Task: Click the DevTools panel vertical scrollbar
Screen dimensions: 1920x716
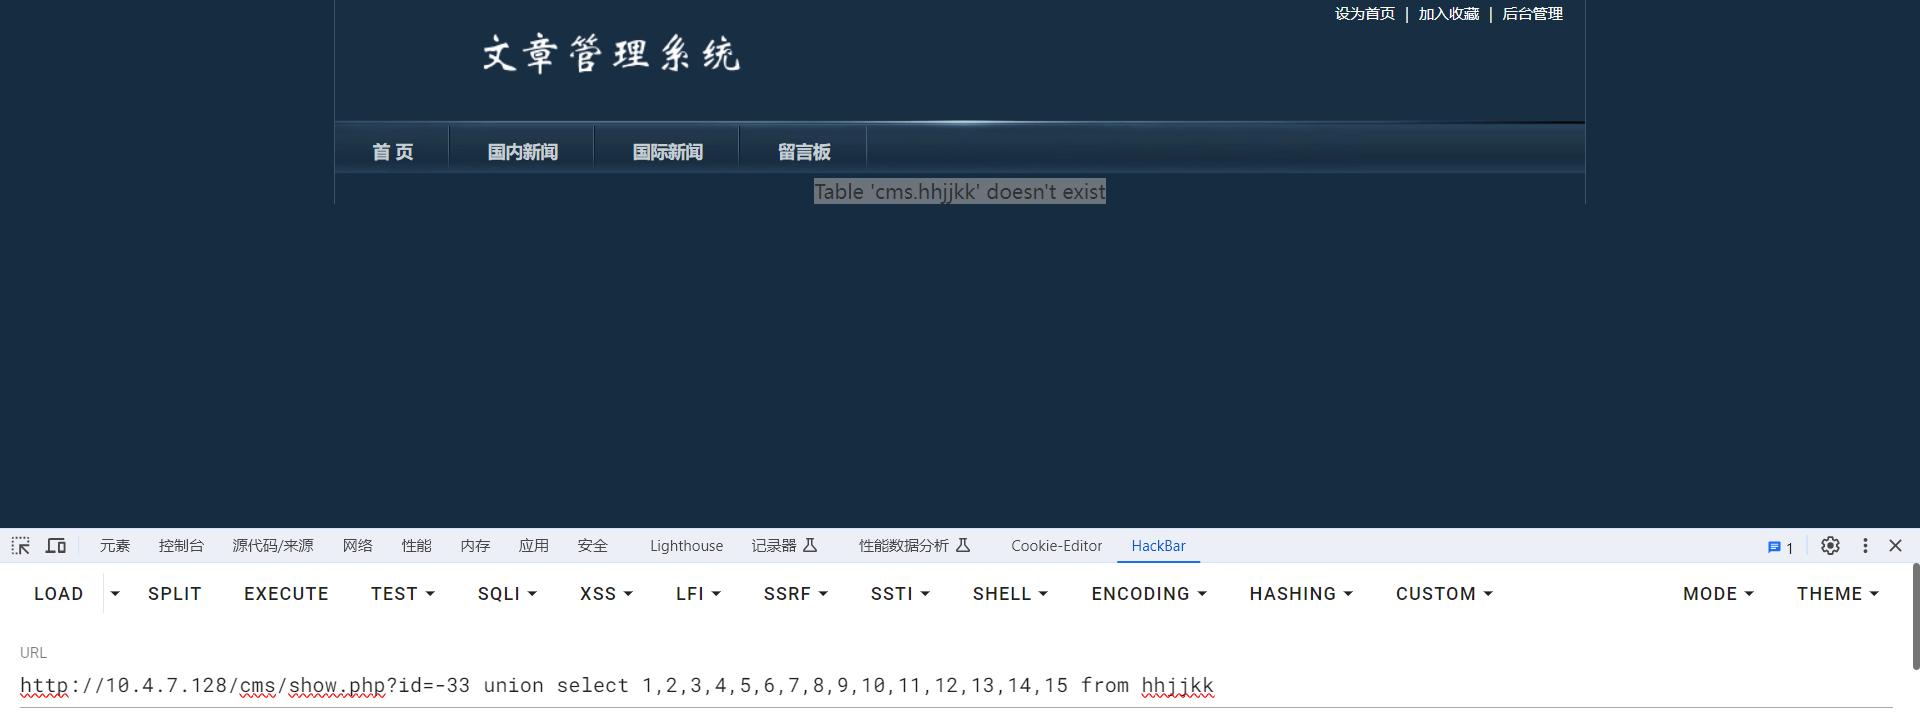Action: (x=1915, y=616)
